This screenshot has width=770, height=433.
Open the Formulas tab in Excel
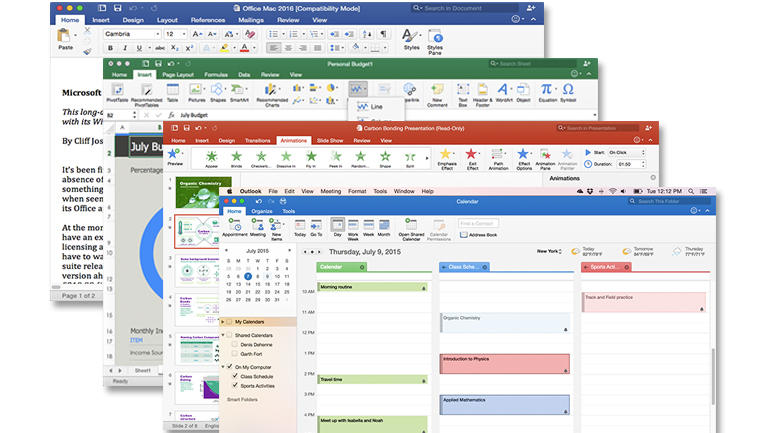pyautogui.click(x=216, y=75)
